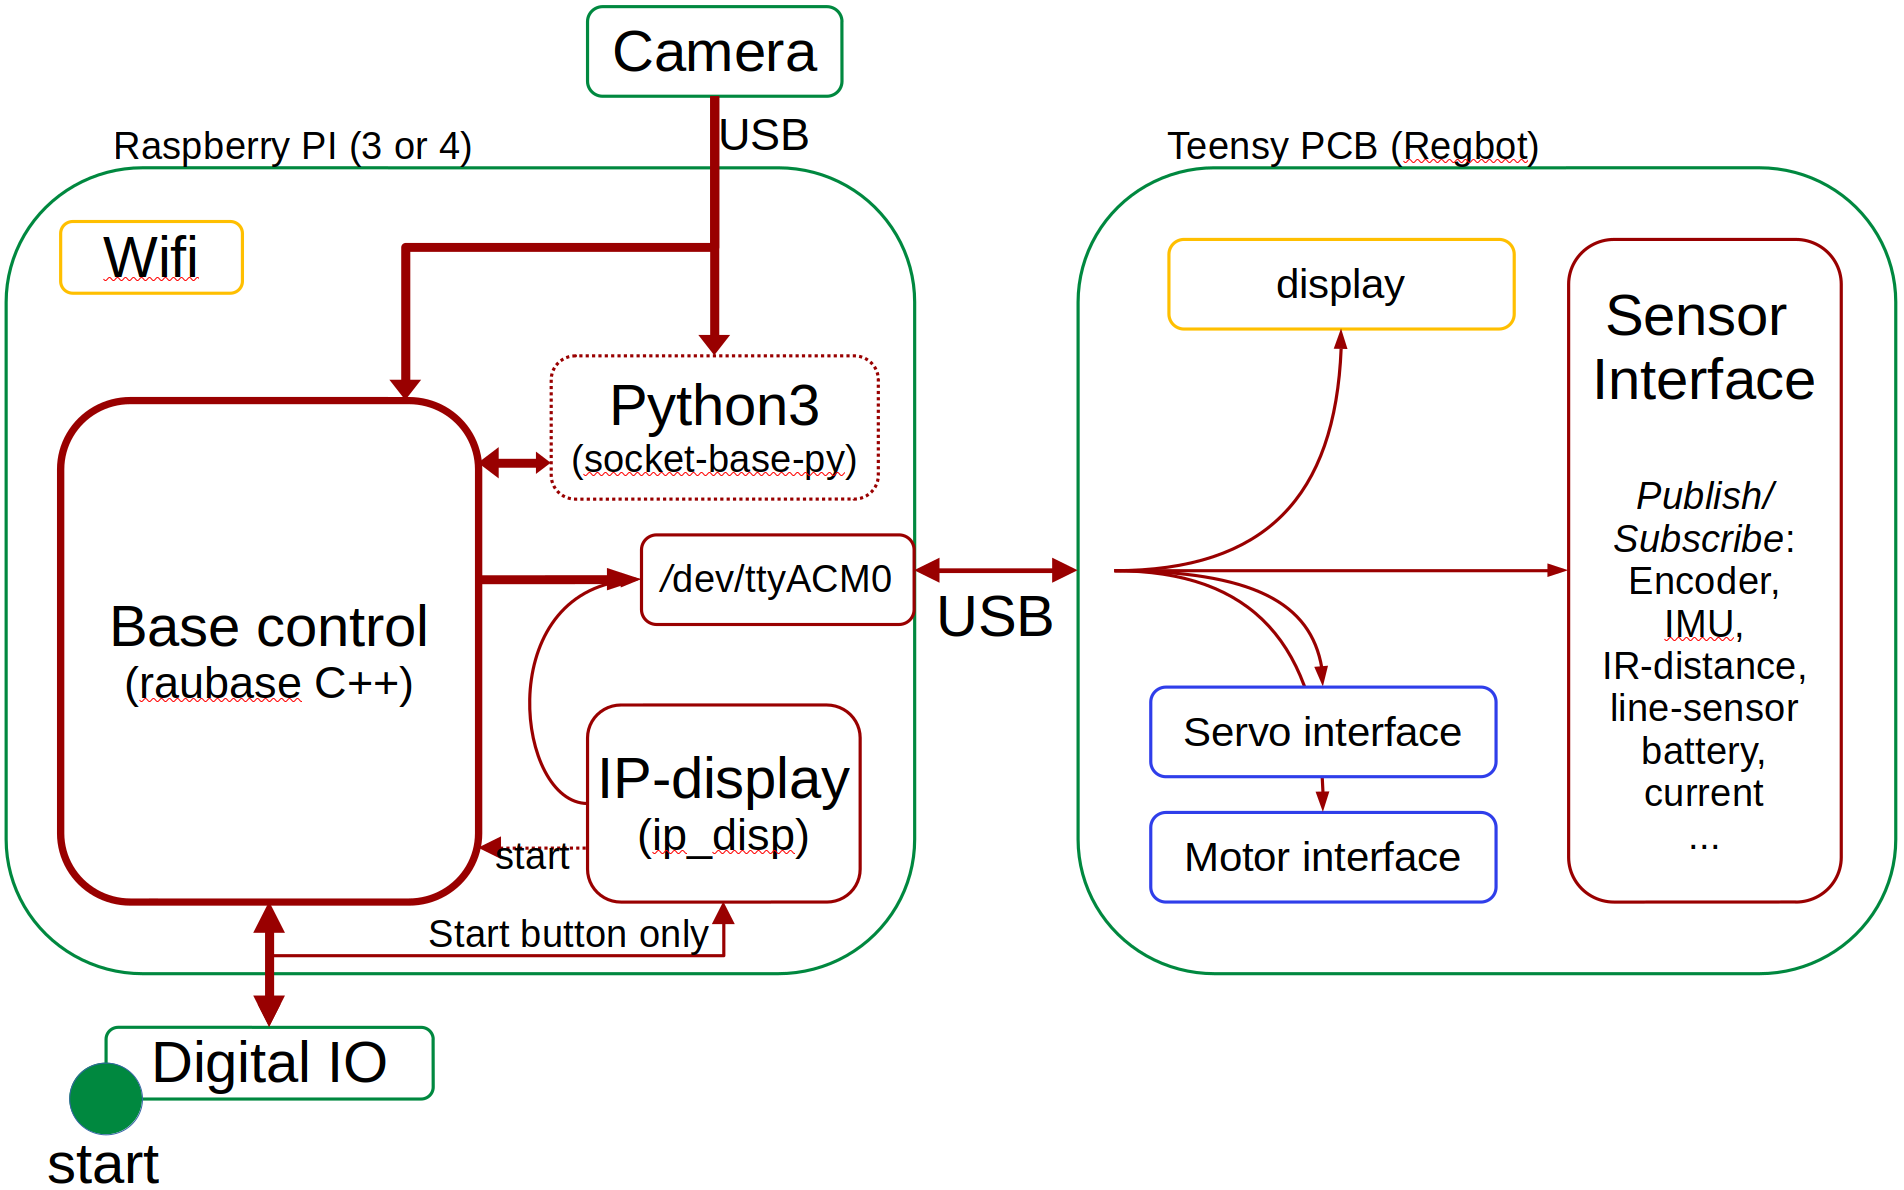Image resolution: width=1904 pixels, height=1190 pixels.
Task: Click the yellow display box in Teensy
Action: [1340, 285]
